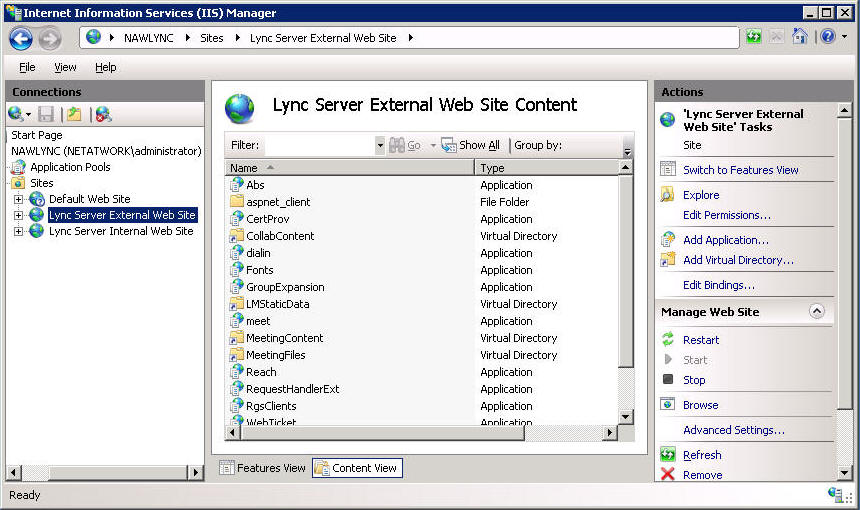Click the green refresh page icon in address bar
The height and width of the screenshot is (510, 860).
754,37
